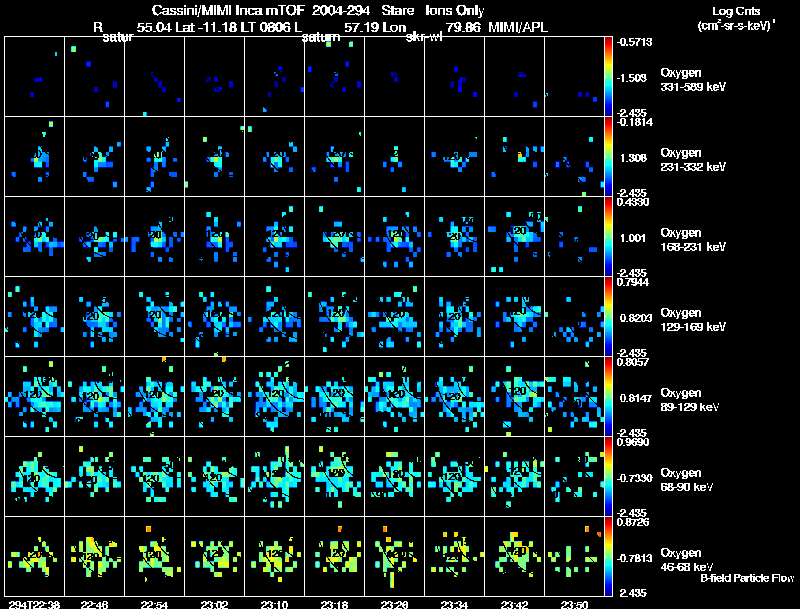Click the Log Cnts colorbar heading
800x609 pixels.
point(736,11)
